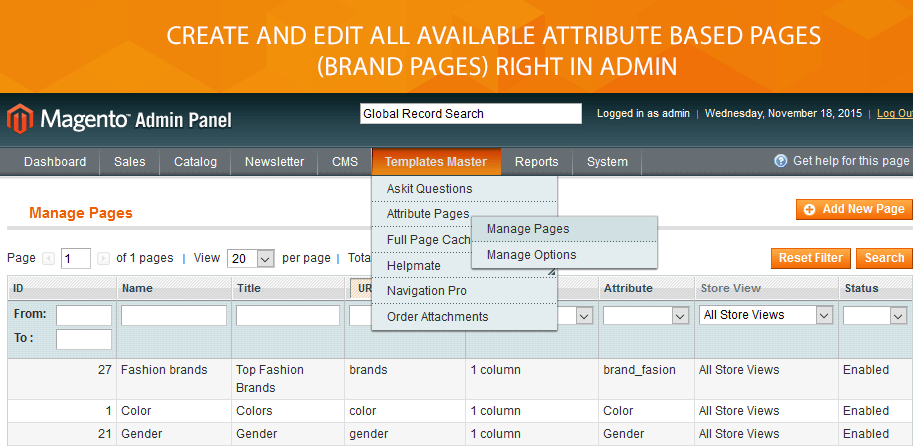Click the help question mark icon
913x446 pixels.
click(x=781, y=161)
